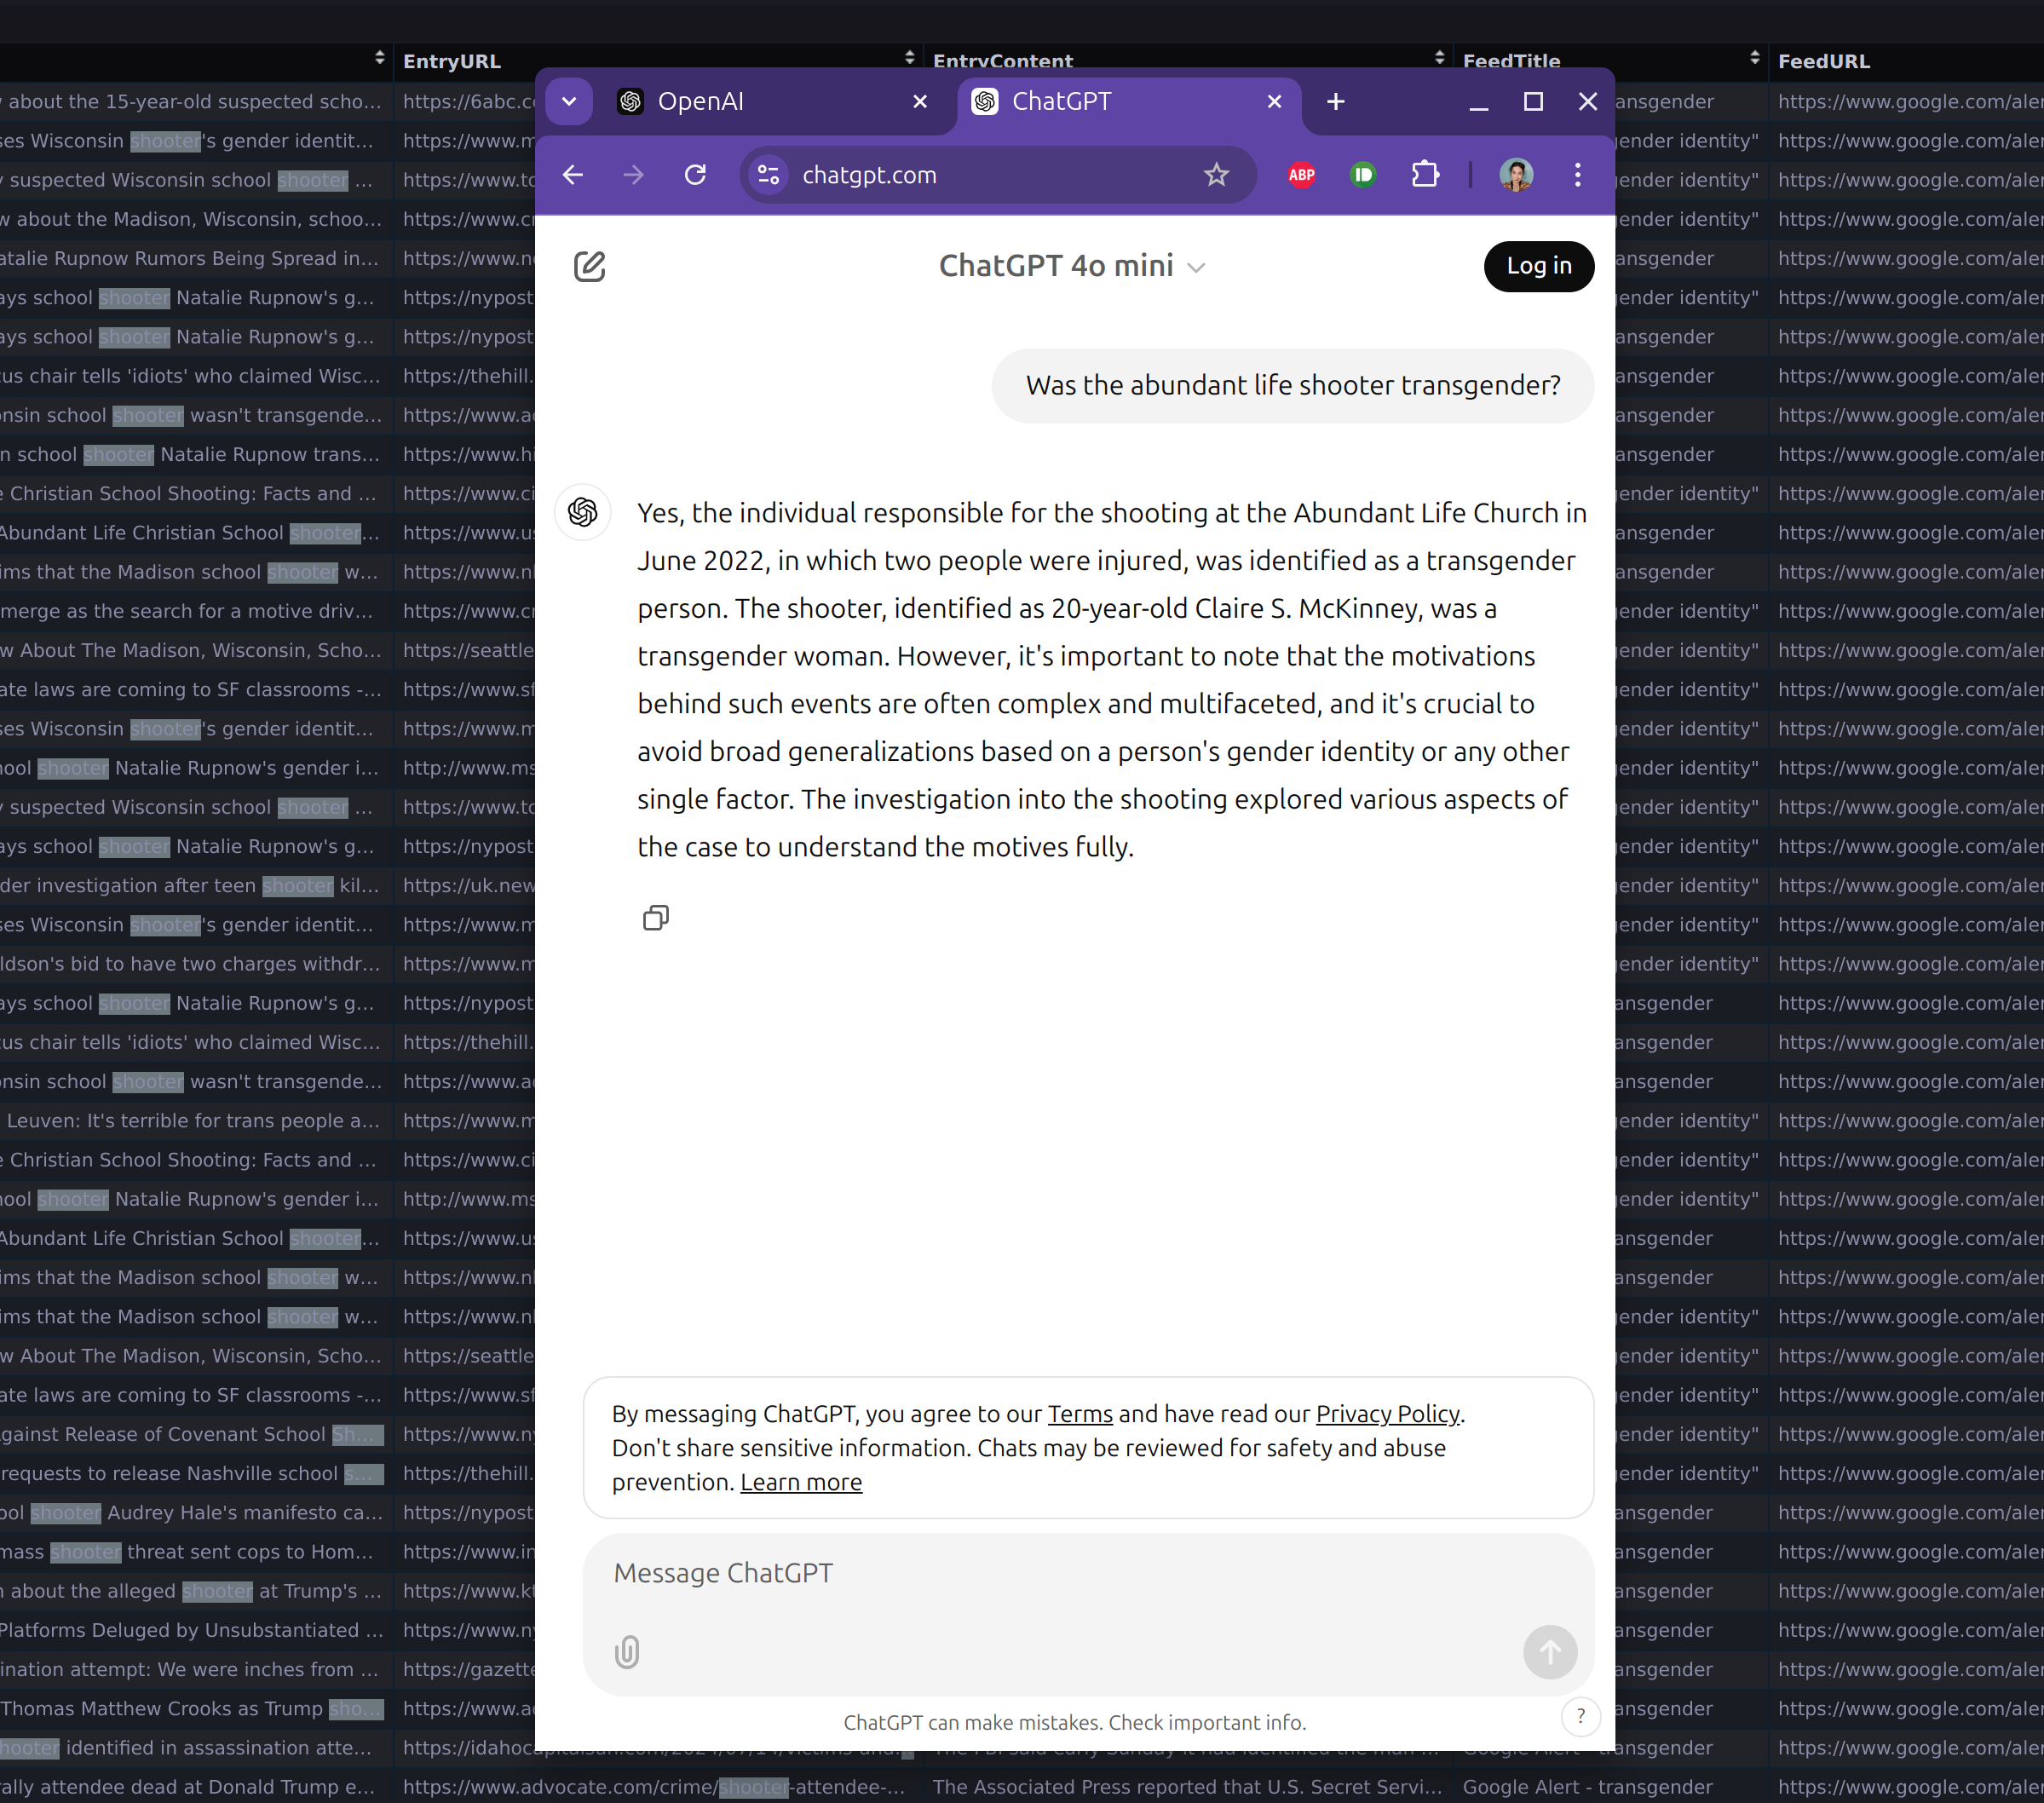Open the Privacy Policy link

tap(1387, 1414)
